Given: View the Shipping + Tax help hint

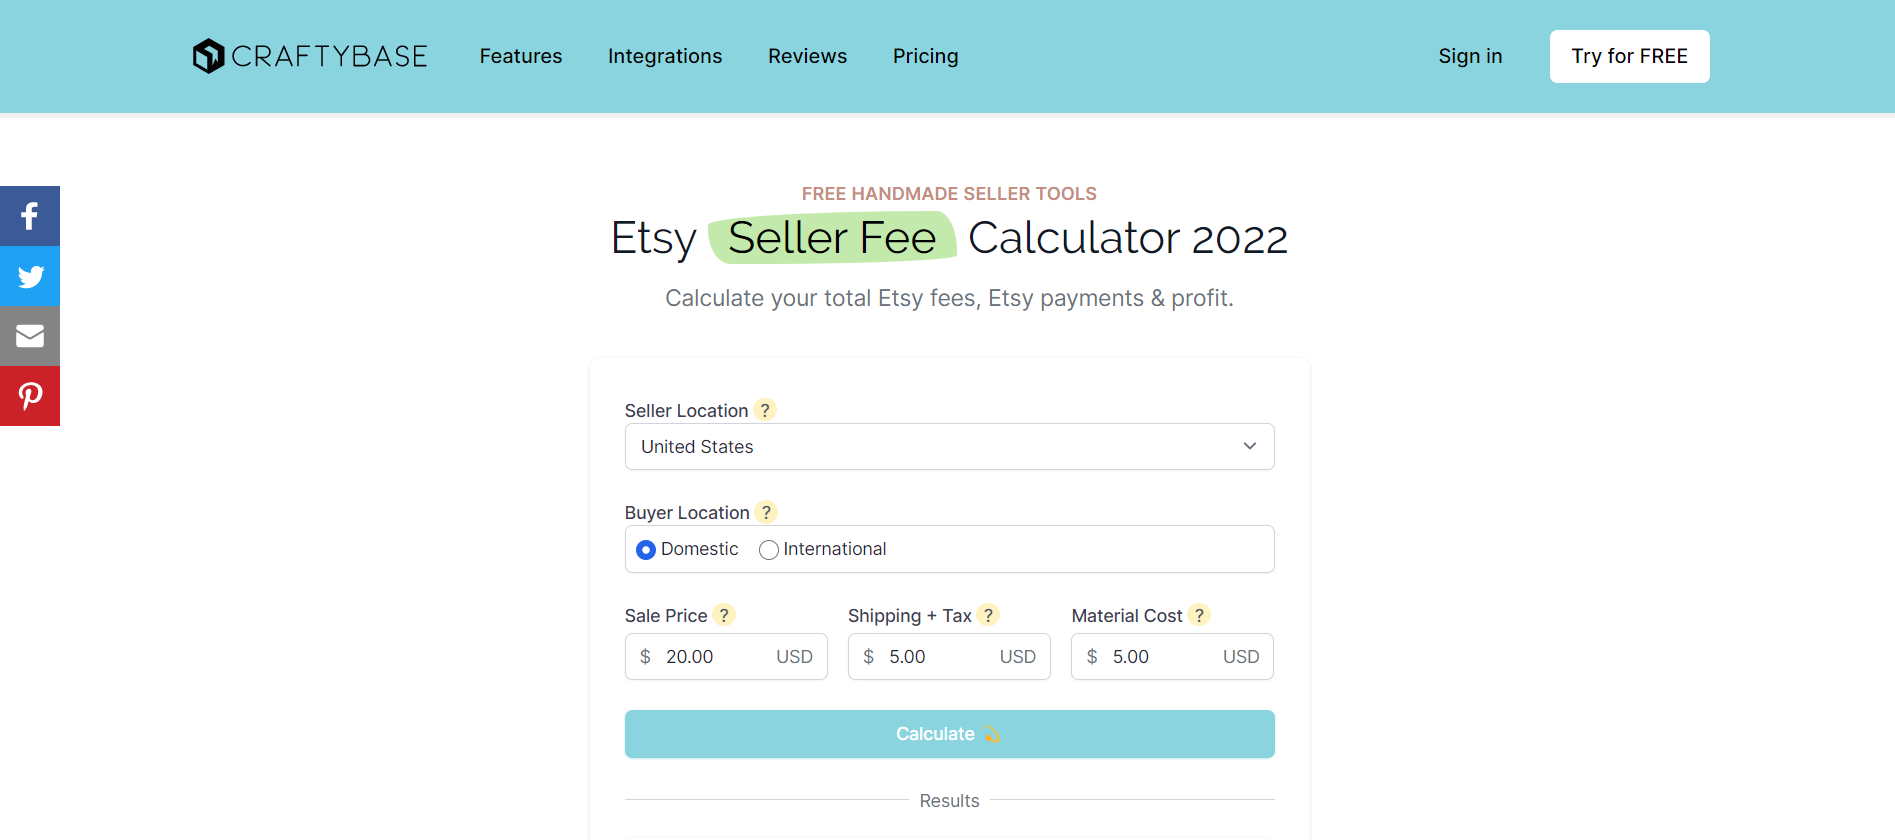Looking at the screenshot, I should tap(988, 615).
